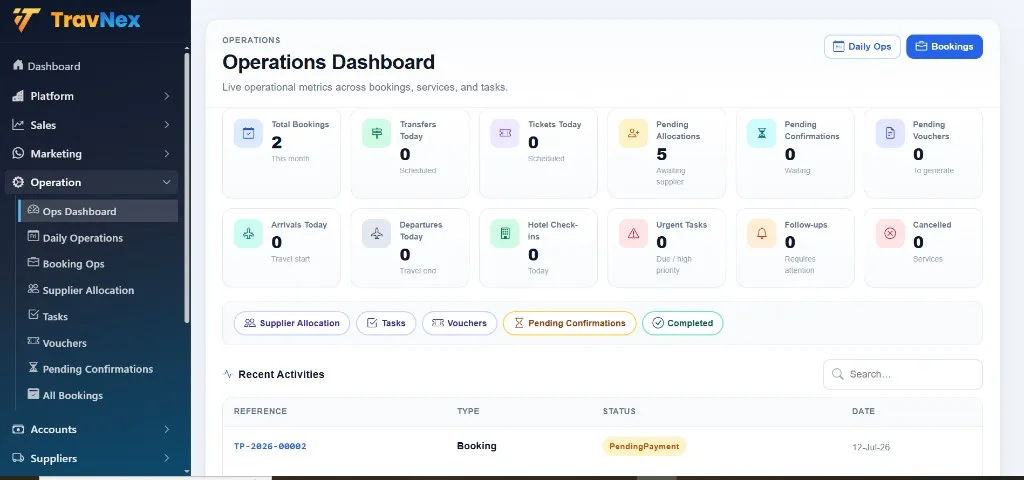
Task: Select Ops Dashboard in sidebar
Action: (x=98, y=211)
